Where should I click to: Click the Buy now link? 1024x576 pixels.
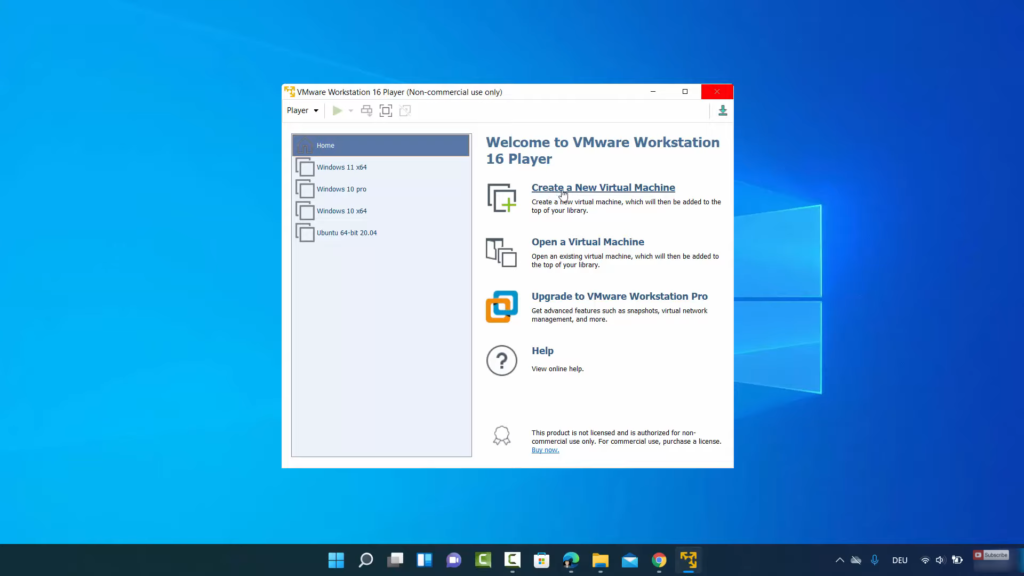pyautogui.click(x=545, y=450)
